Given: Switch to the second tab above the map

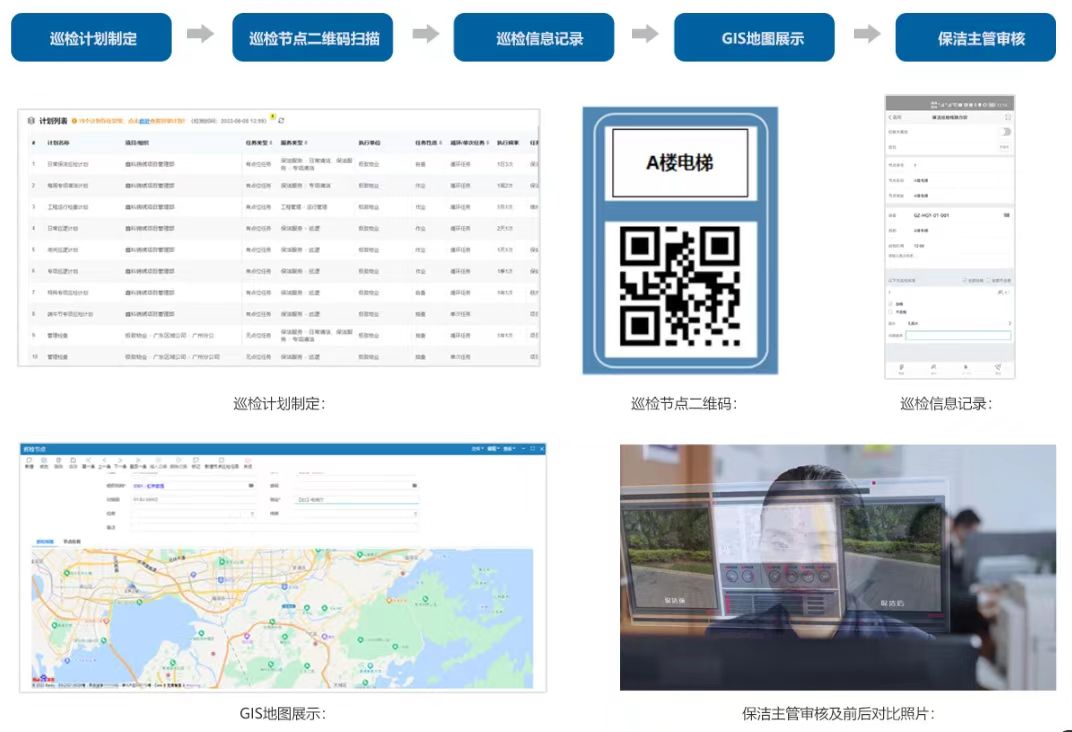Looking at the screenshot, I should coord(72,541).
